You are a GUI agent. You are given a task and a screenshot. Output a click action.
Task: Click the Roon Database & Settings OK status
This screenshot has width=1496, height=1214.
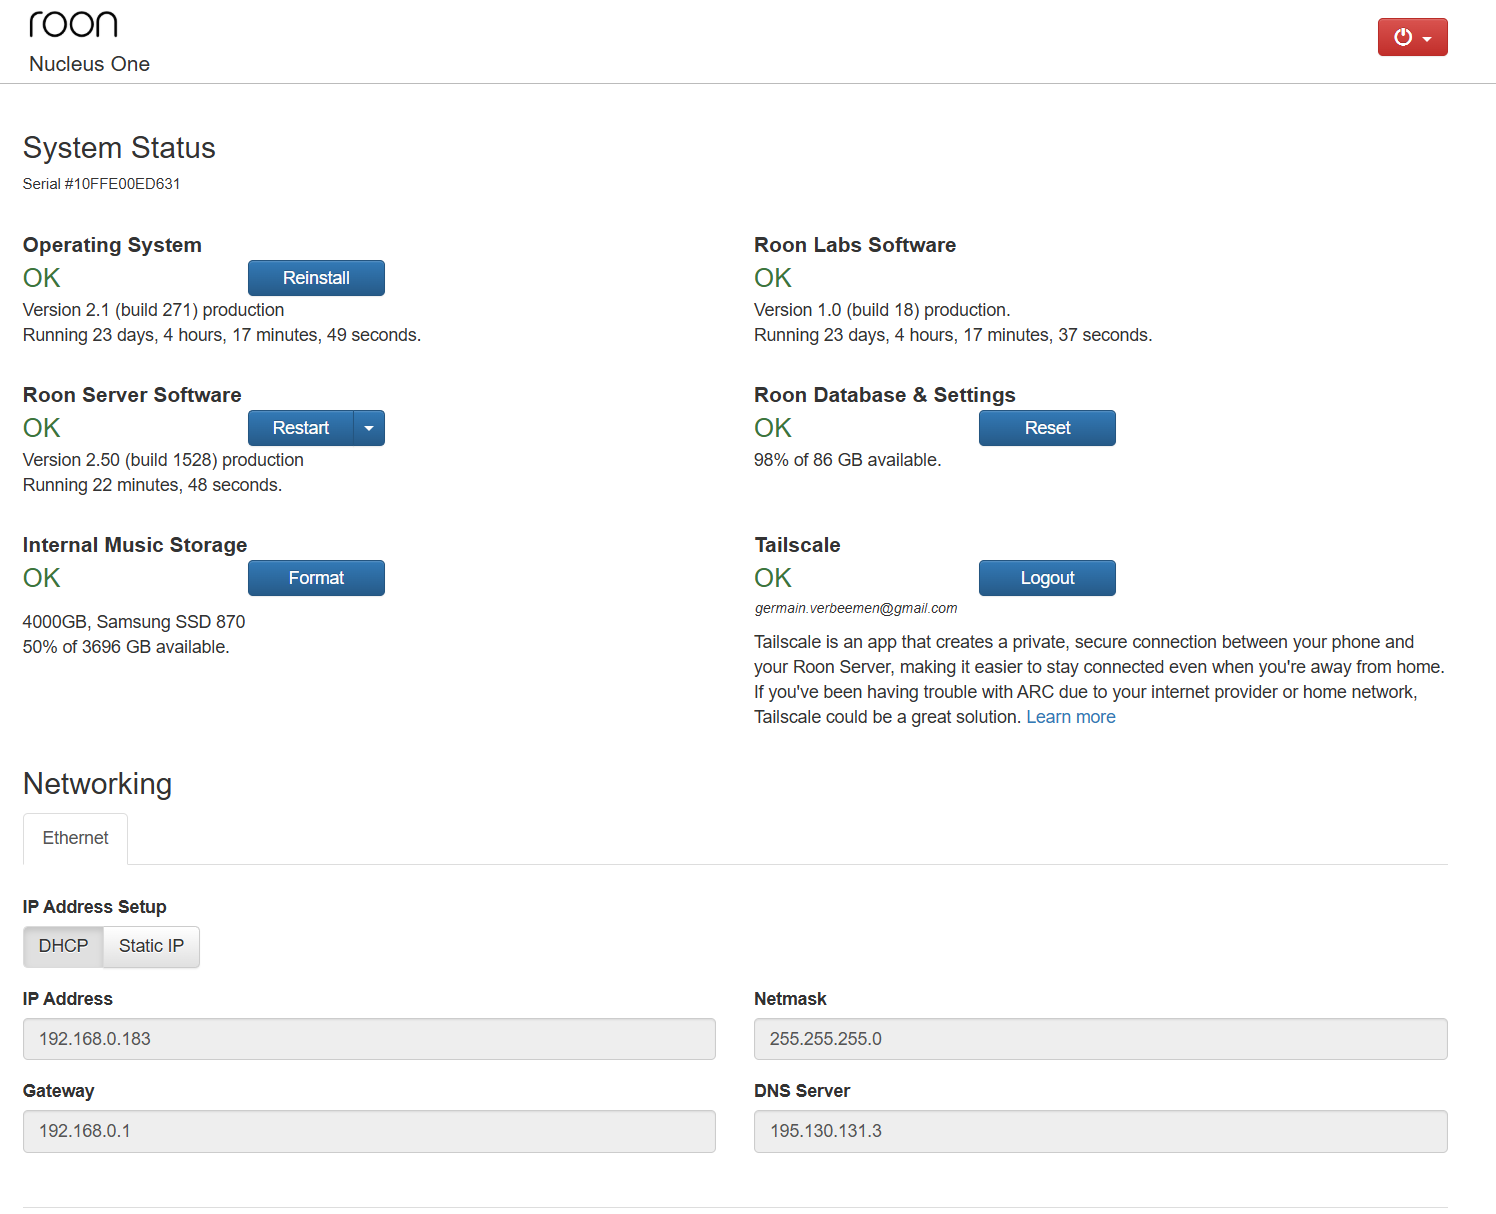click(x=773, y=428)
